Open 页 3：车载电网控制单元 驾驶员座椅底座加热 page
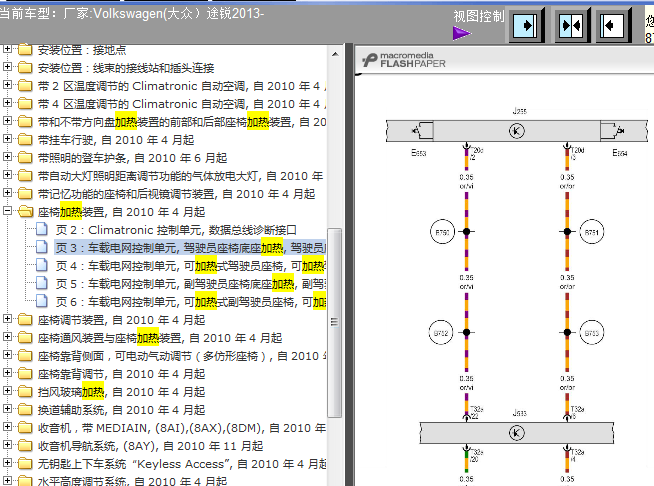This screenshot has width=654, height=486. [x=190, y=248]
